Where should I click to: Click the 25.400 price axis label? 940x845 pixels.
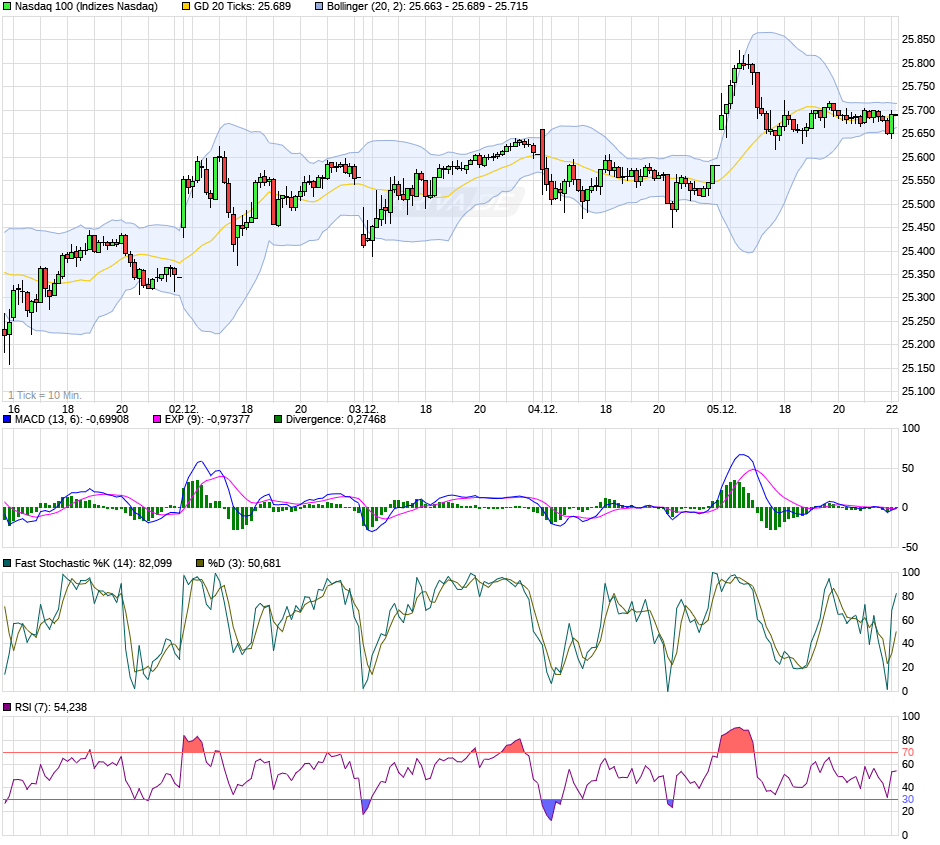(918, 251)
